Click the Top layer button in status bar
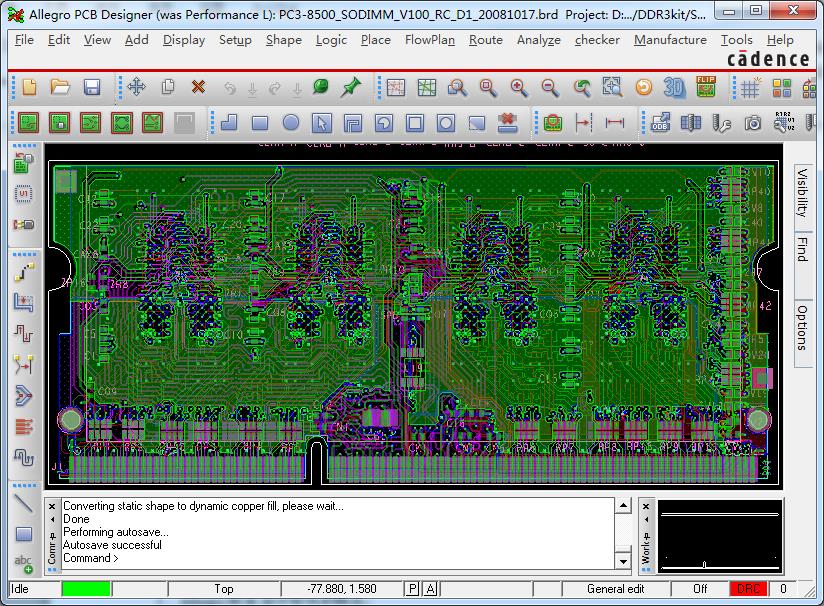This screenshot has width=824, height=606. tap(224, 588)
